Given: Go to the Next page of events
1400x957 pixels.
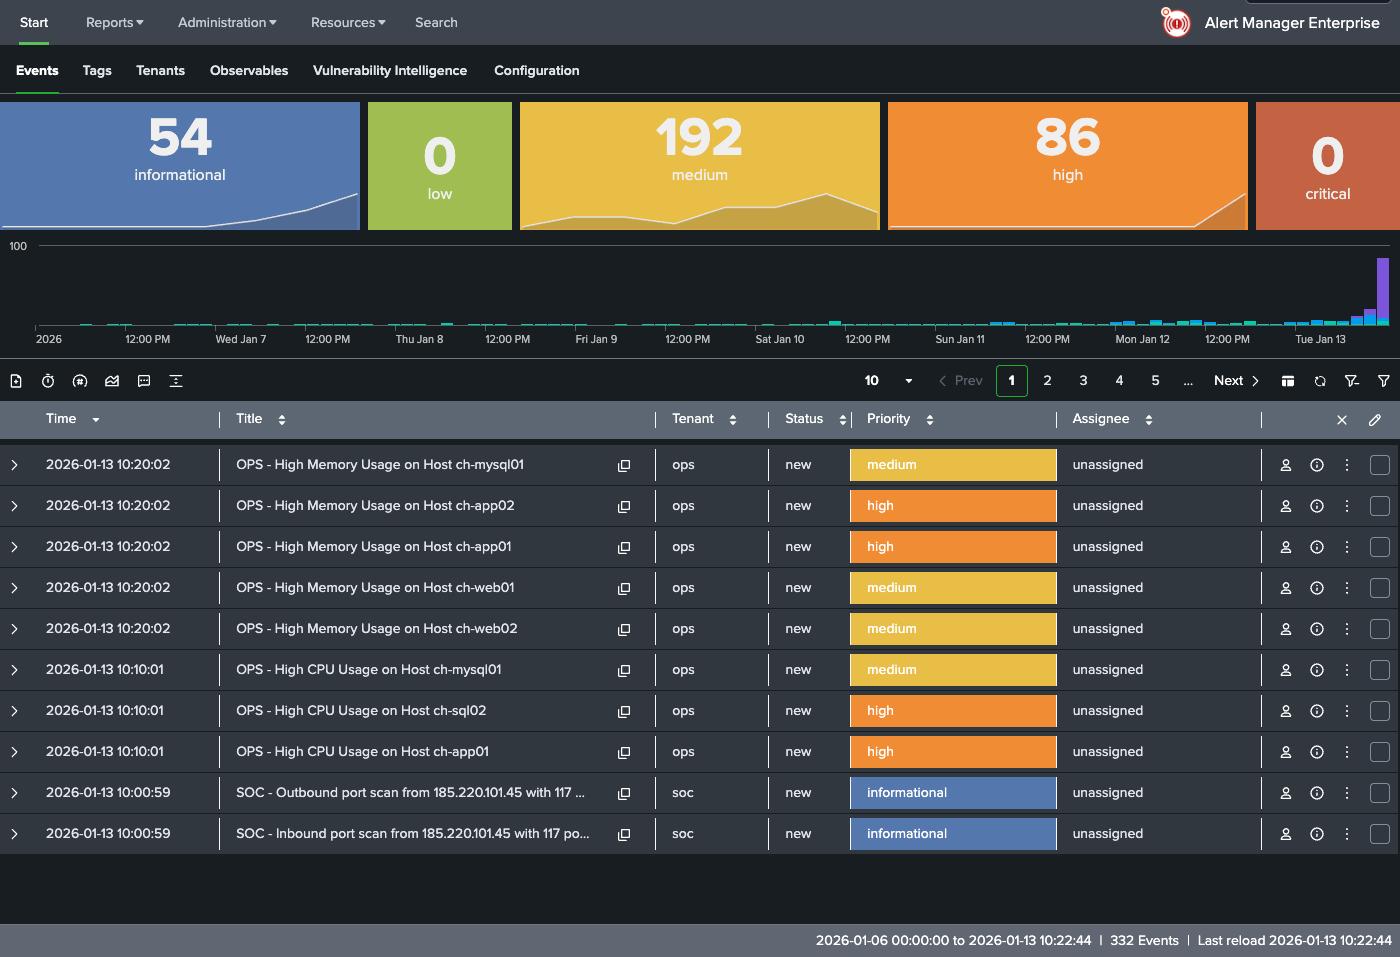Looking at the screenshot, I should pyautogui.click(x=1236, y=381).
